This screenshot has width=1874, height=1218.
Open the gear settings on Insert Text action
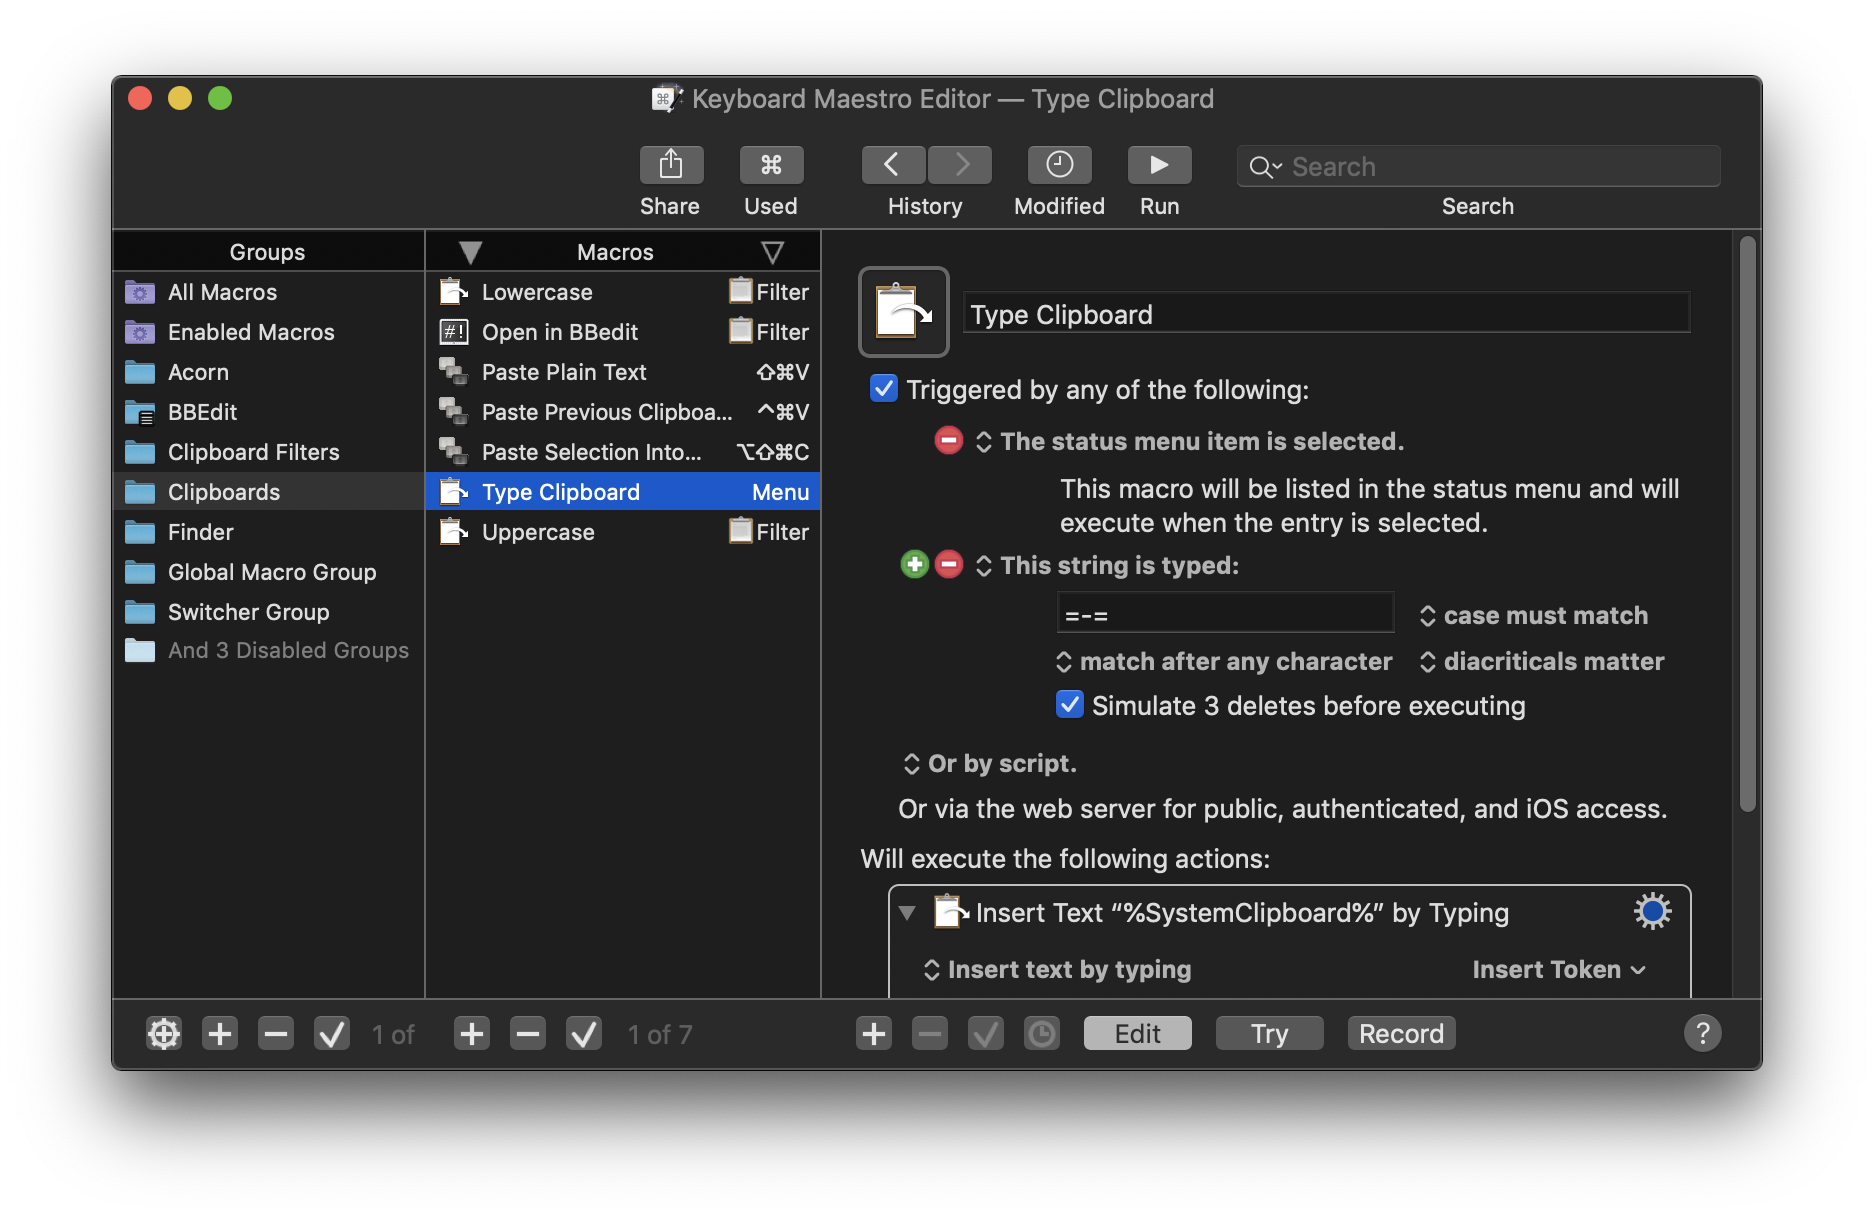[x=1651, y=911]
